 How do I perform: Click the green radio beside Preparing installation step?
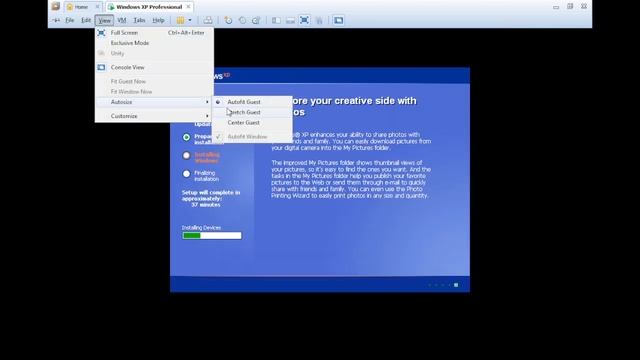[187, 138]
